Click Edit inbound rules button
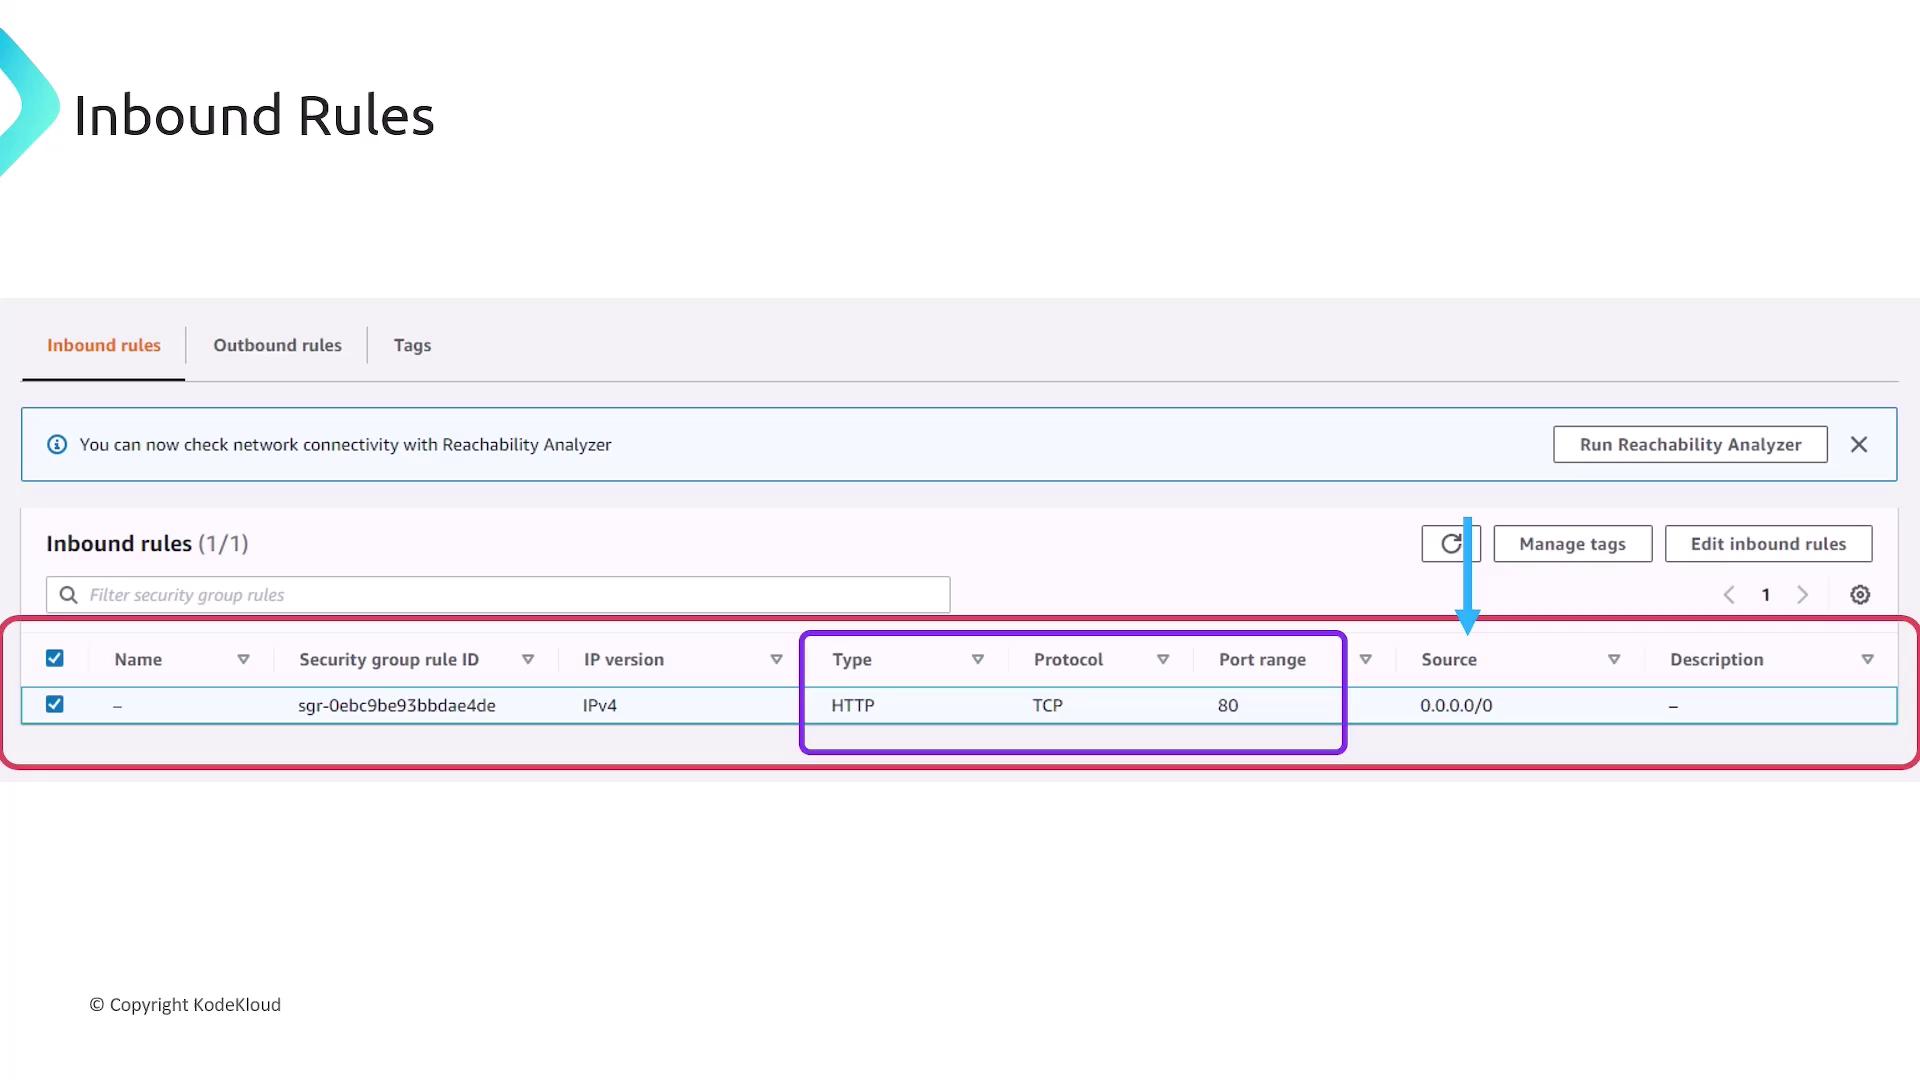The height and width of the screenshot is (1080, 1920). [x=1767, y=544]
